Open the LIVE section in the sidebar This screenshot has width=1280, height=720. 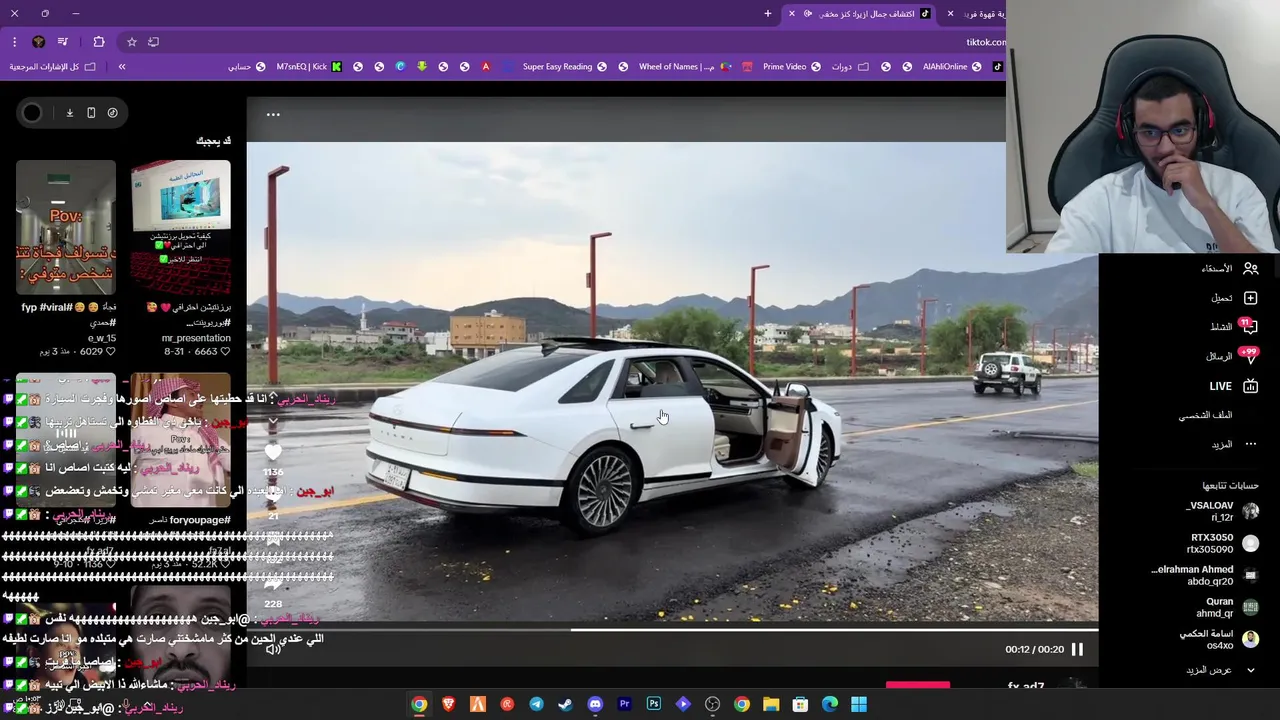click(1232, 386)
